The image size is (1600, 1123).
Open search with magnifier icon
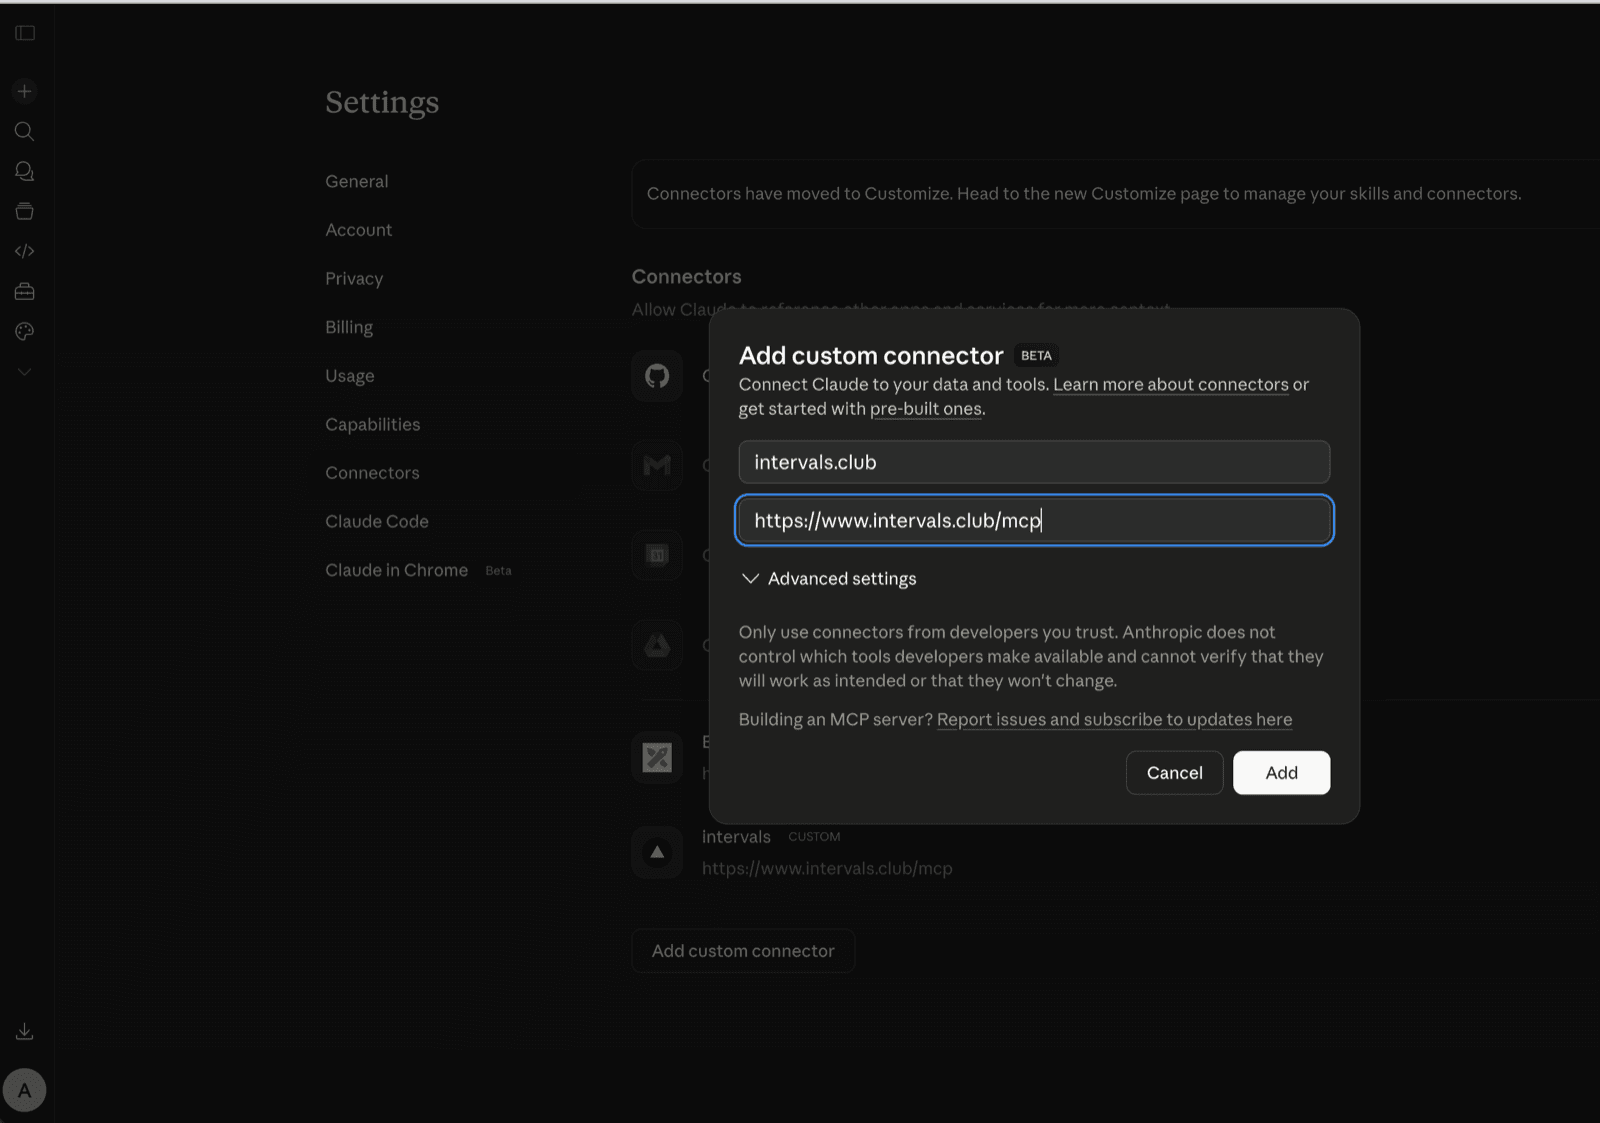(x=25, y=131)
